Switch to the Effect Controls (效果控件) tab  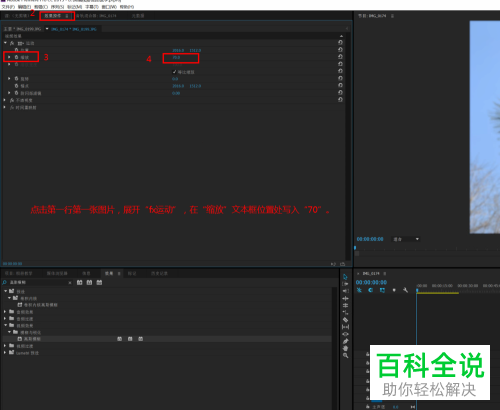[53, 16]
